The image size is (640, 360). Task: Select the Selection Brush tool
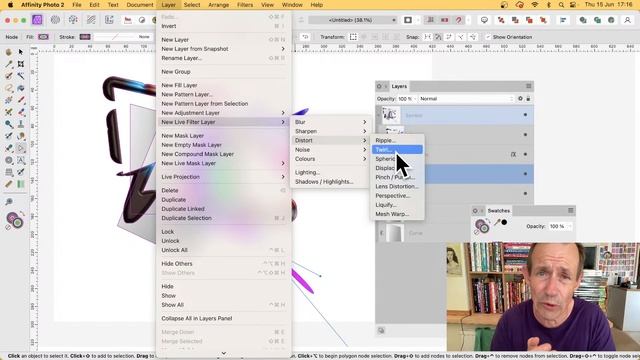point(9,76)
